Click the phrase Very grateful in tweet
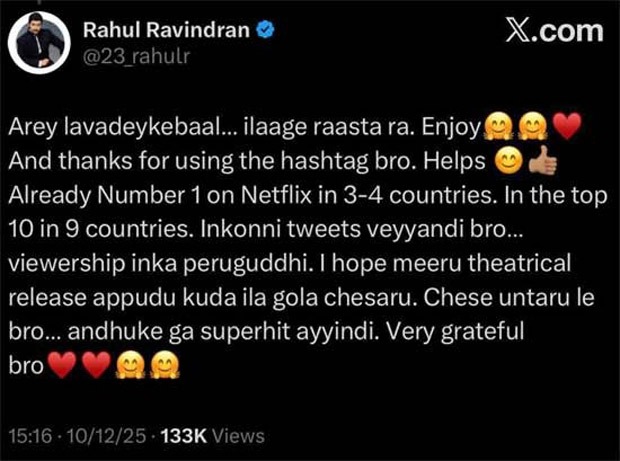This screenshot has height=461, width=620. (x=455, y=332)
